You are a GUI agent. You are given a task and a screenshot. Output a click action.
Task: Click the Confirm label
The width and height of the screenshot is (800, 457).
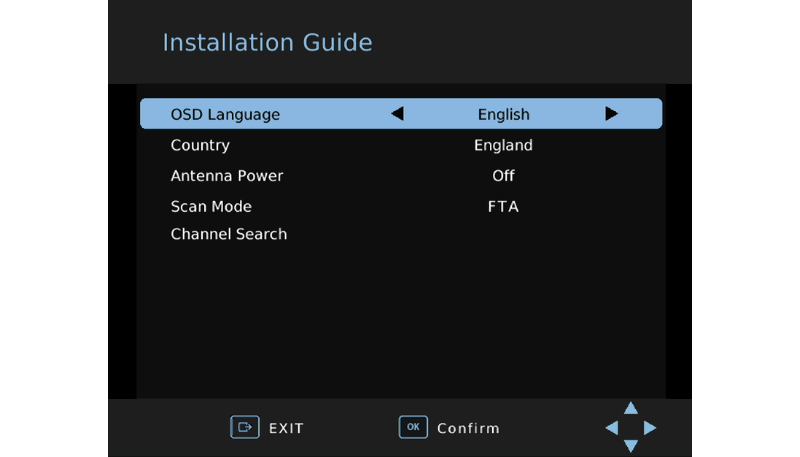[x=468, y=428]
